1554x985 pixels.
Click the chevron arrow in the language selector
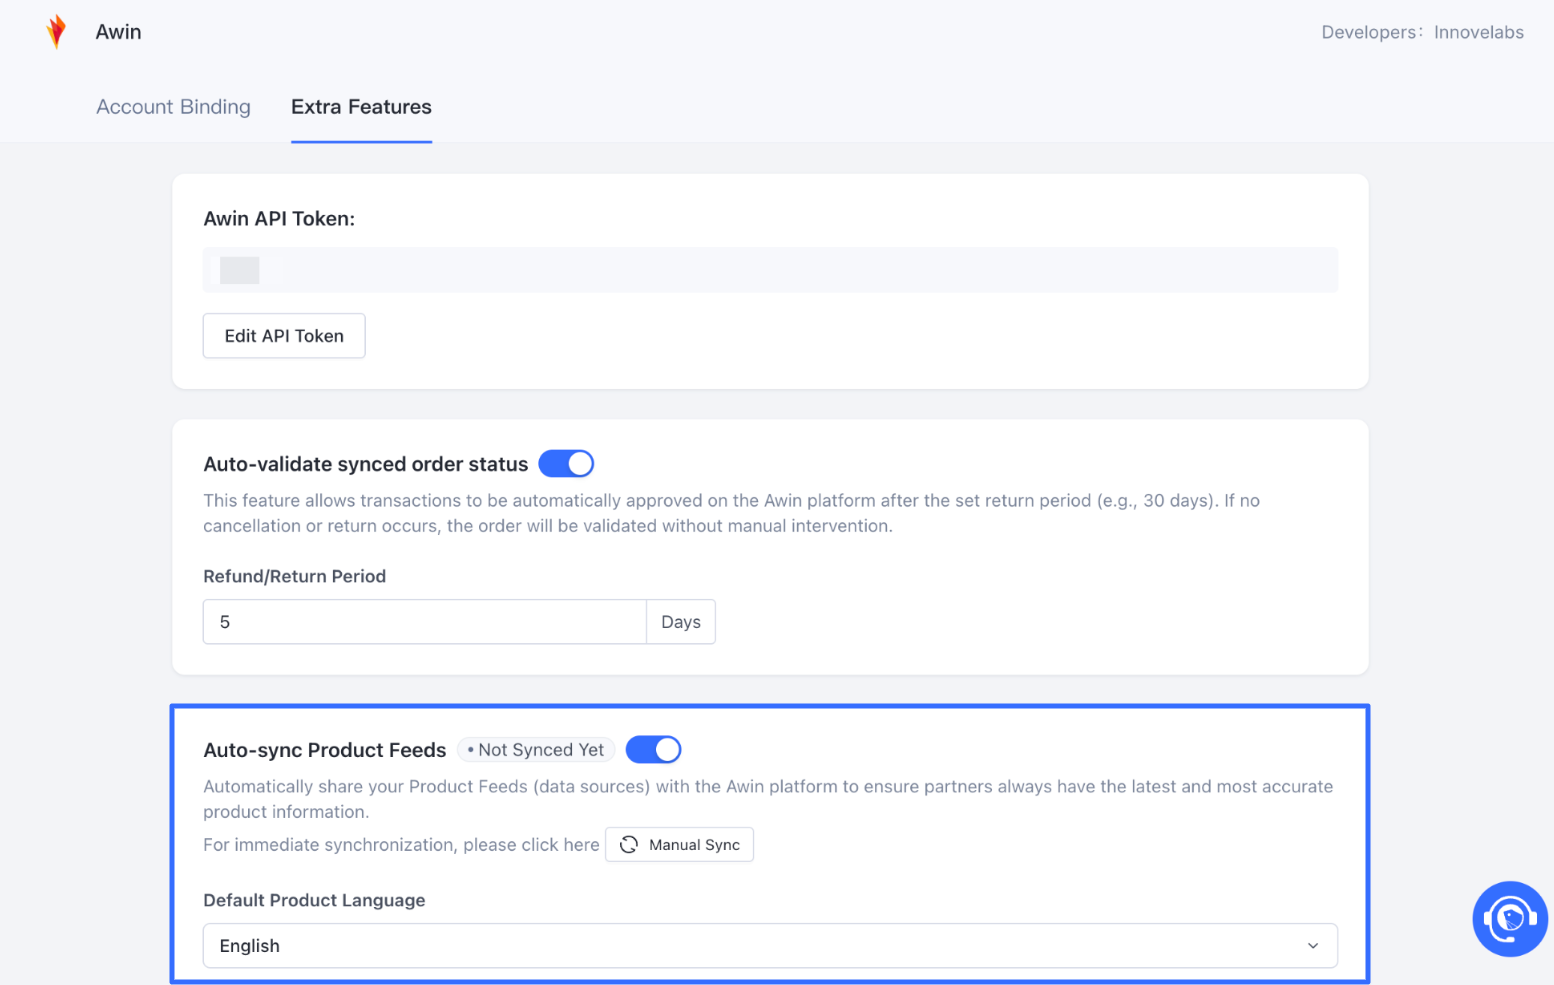click(1313, 946)
